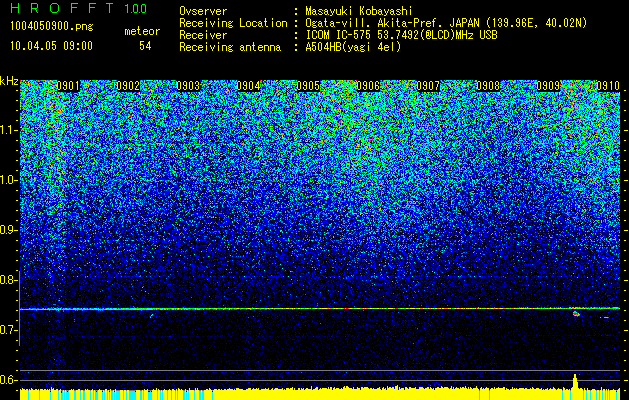Select the 1.0 kHz axis label
This screenshot has width=629, height=400.
9,180
